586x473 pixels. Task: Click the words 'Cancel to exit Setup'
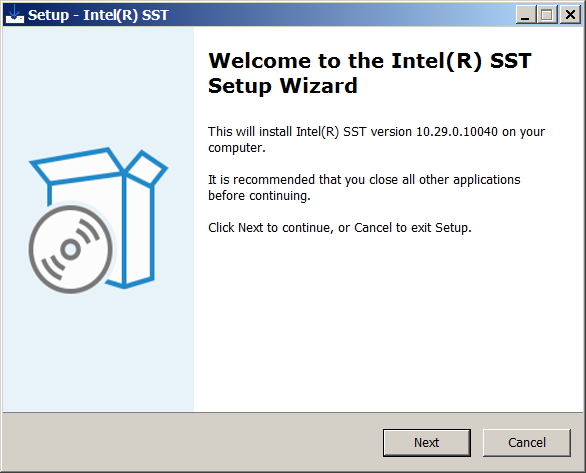click(x=411, y=228)
